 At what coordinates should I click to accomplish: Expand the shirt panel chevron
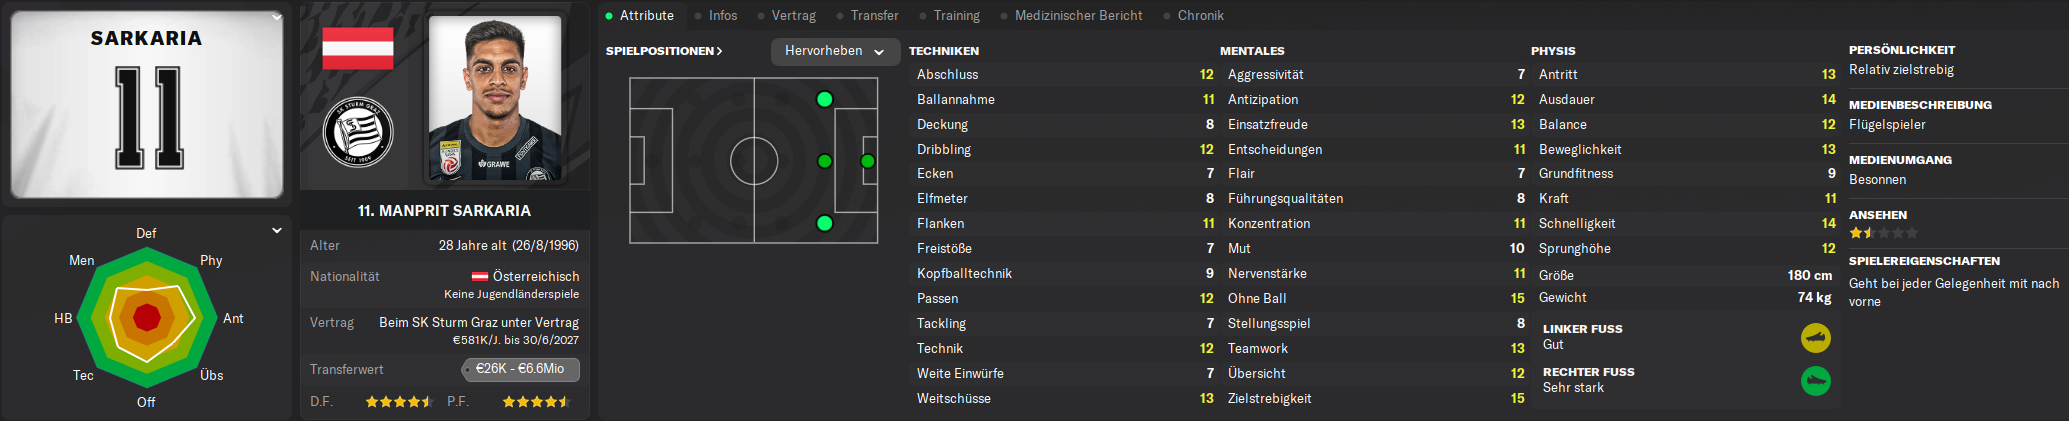276,17
